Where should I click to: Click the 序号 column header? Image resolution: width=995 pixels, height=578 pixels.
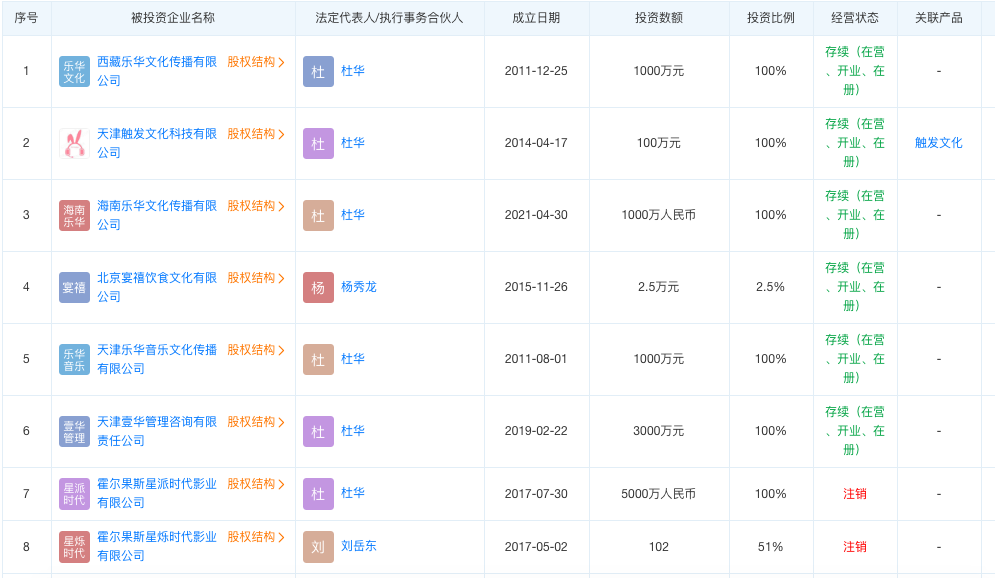[26, 18]
